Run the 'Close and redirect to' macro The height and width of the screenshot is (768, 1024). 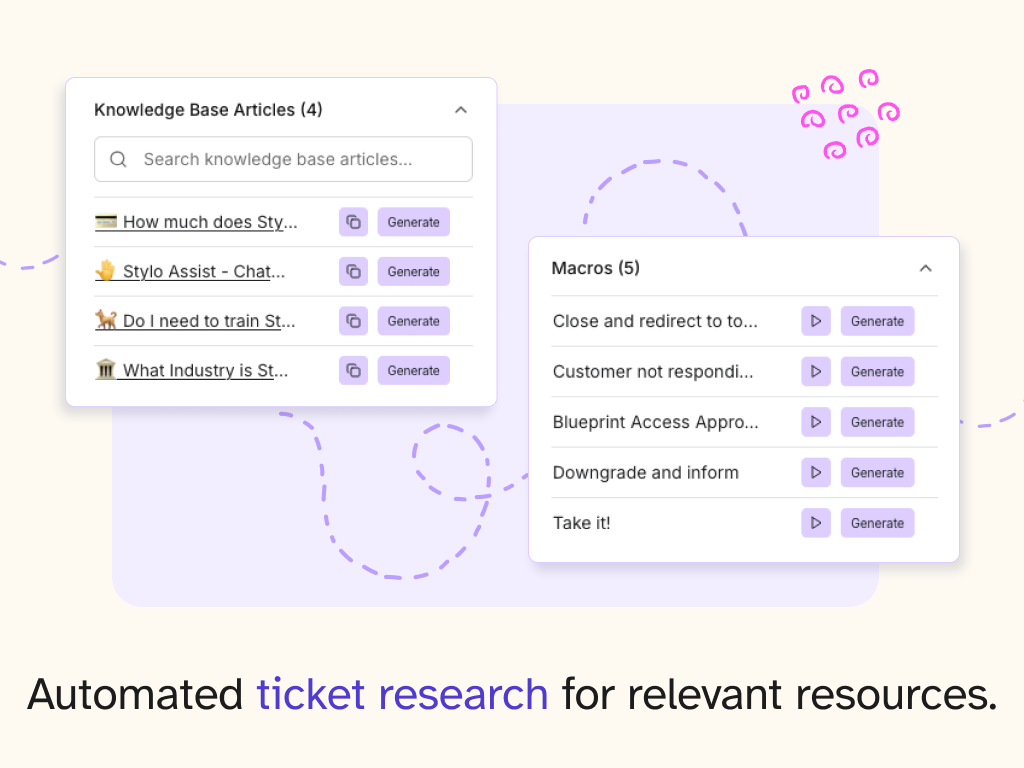(x=815, y=321)
